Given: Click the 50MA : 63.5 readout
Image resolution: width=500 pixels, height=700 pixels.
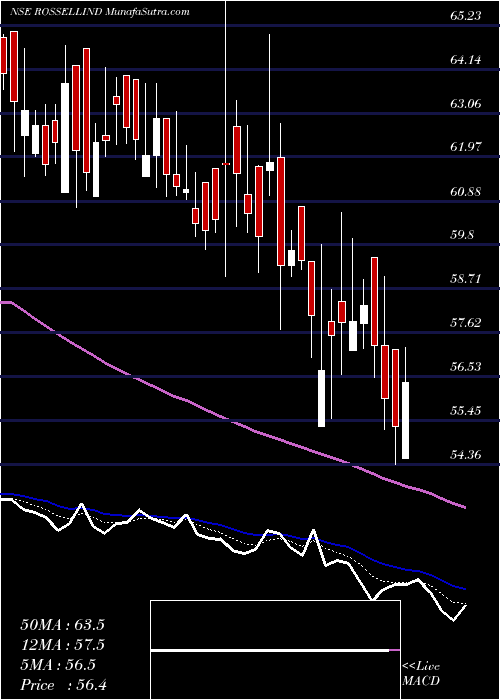Looking at the screenshot, I should coord(62,625).
